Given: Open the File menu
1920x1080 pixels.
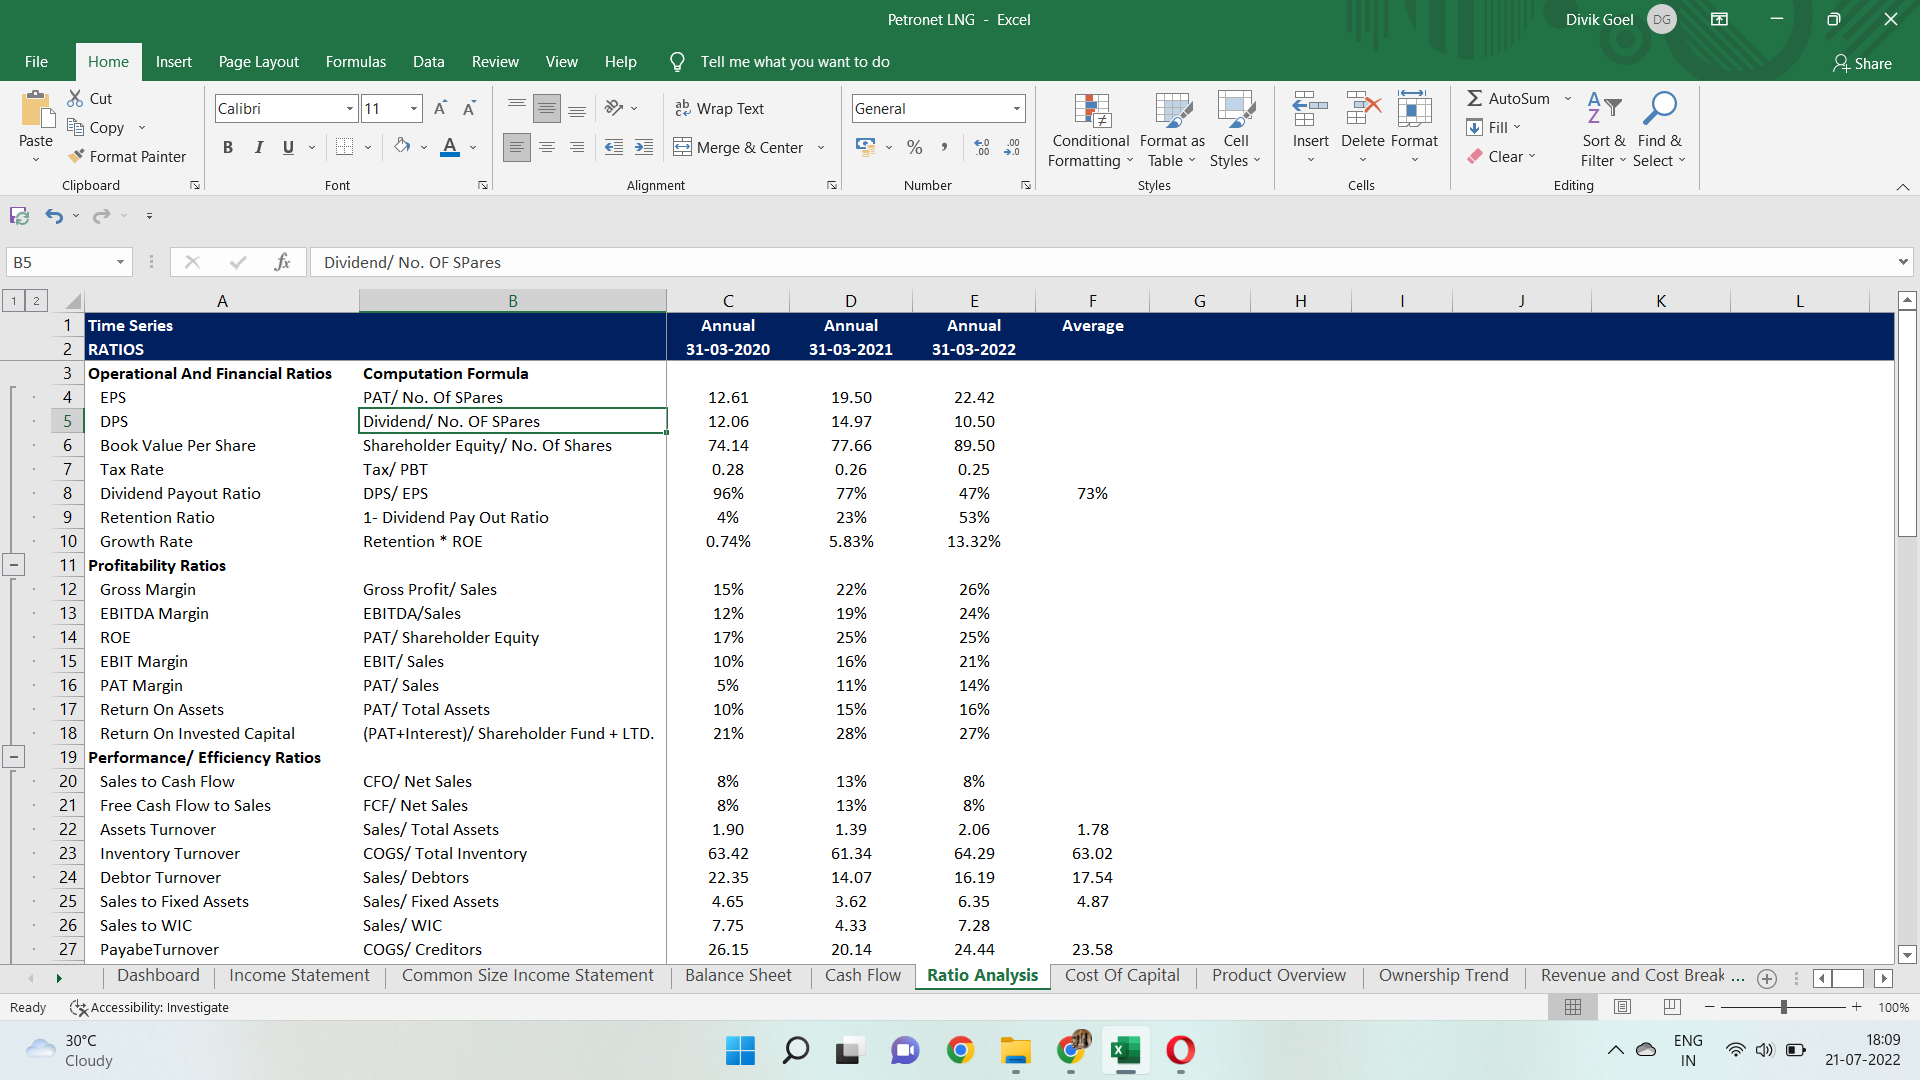Looking at the screenshot, I should click(x=36, y=62).
